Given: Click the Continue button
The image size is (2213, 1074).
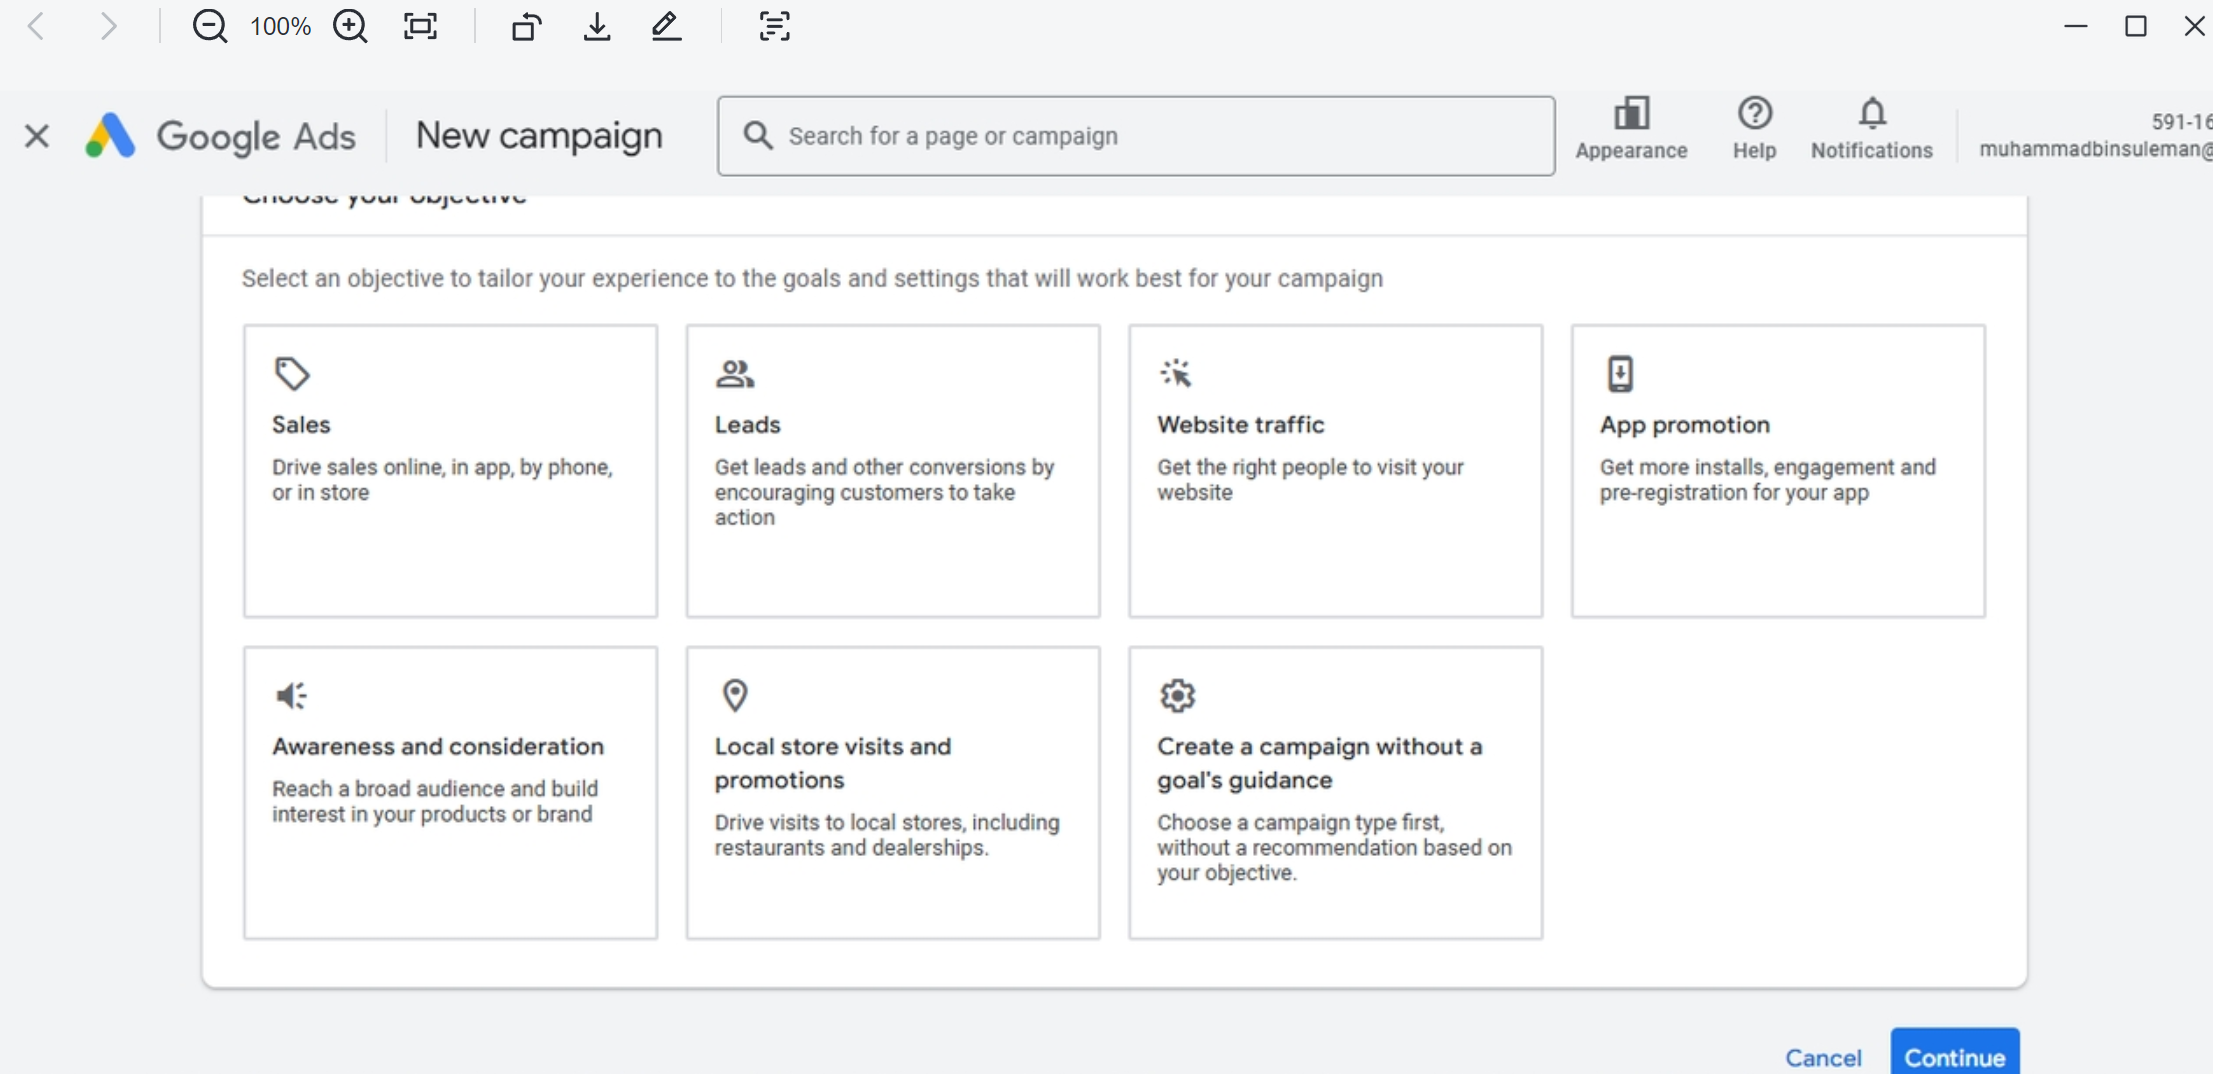Looking at the screenshot, I should click(x=1954, y=1056).
